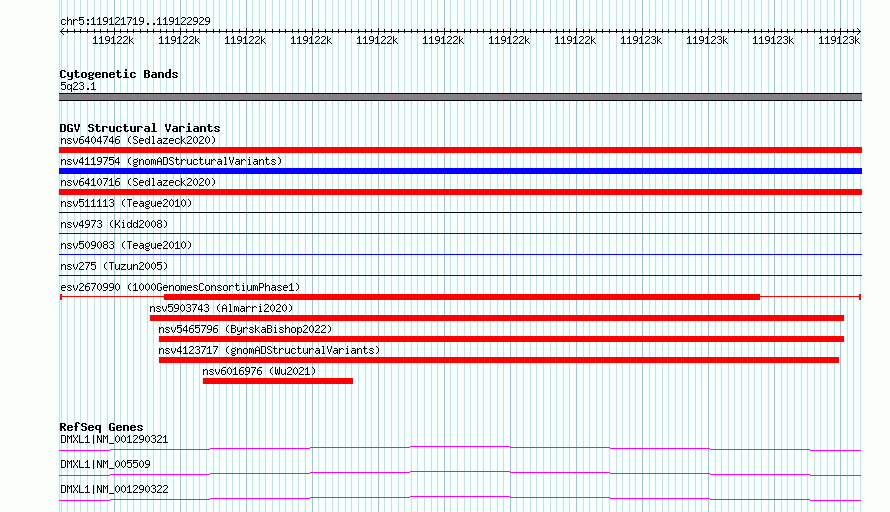
Task: Click the red bar for esv2670990
Action: (x=461, y=297)
